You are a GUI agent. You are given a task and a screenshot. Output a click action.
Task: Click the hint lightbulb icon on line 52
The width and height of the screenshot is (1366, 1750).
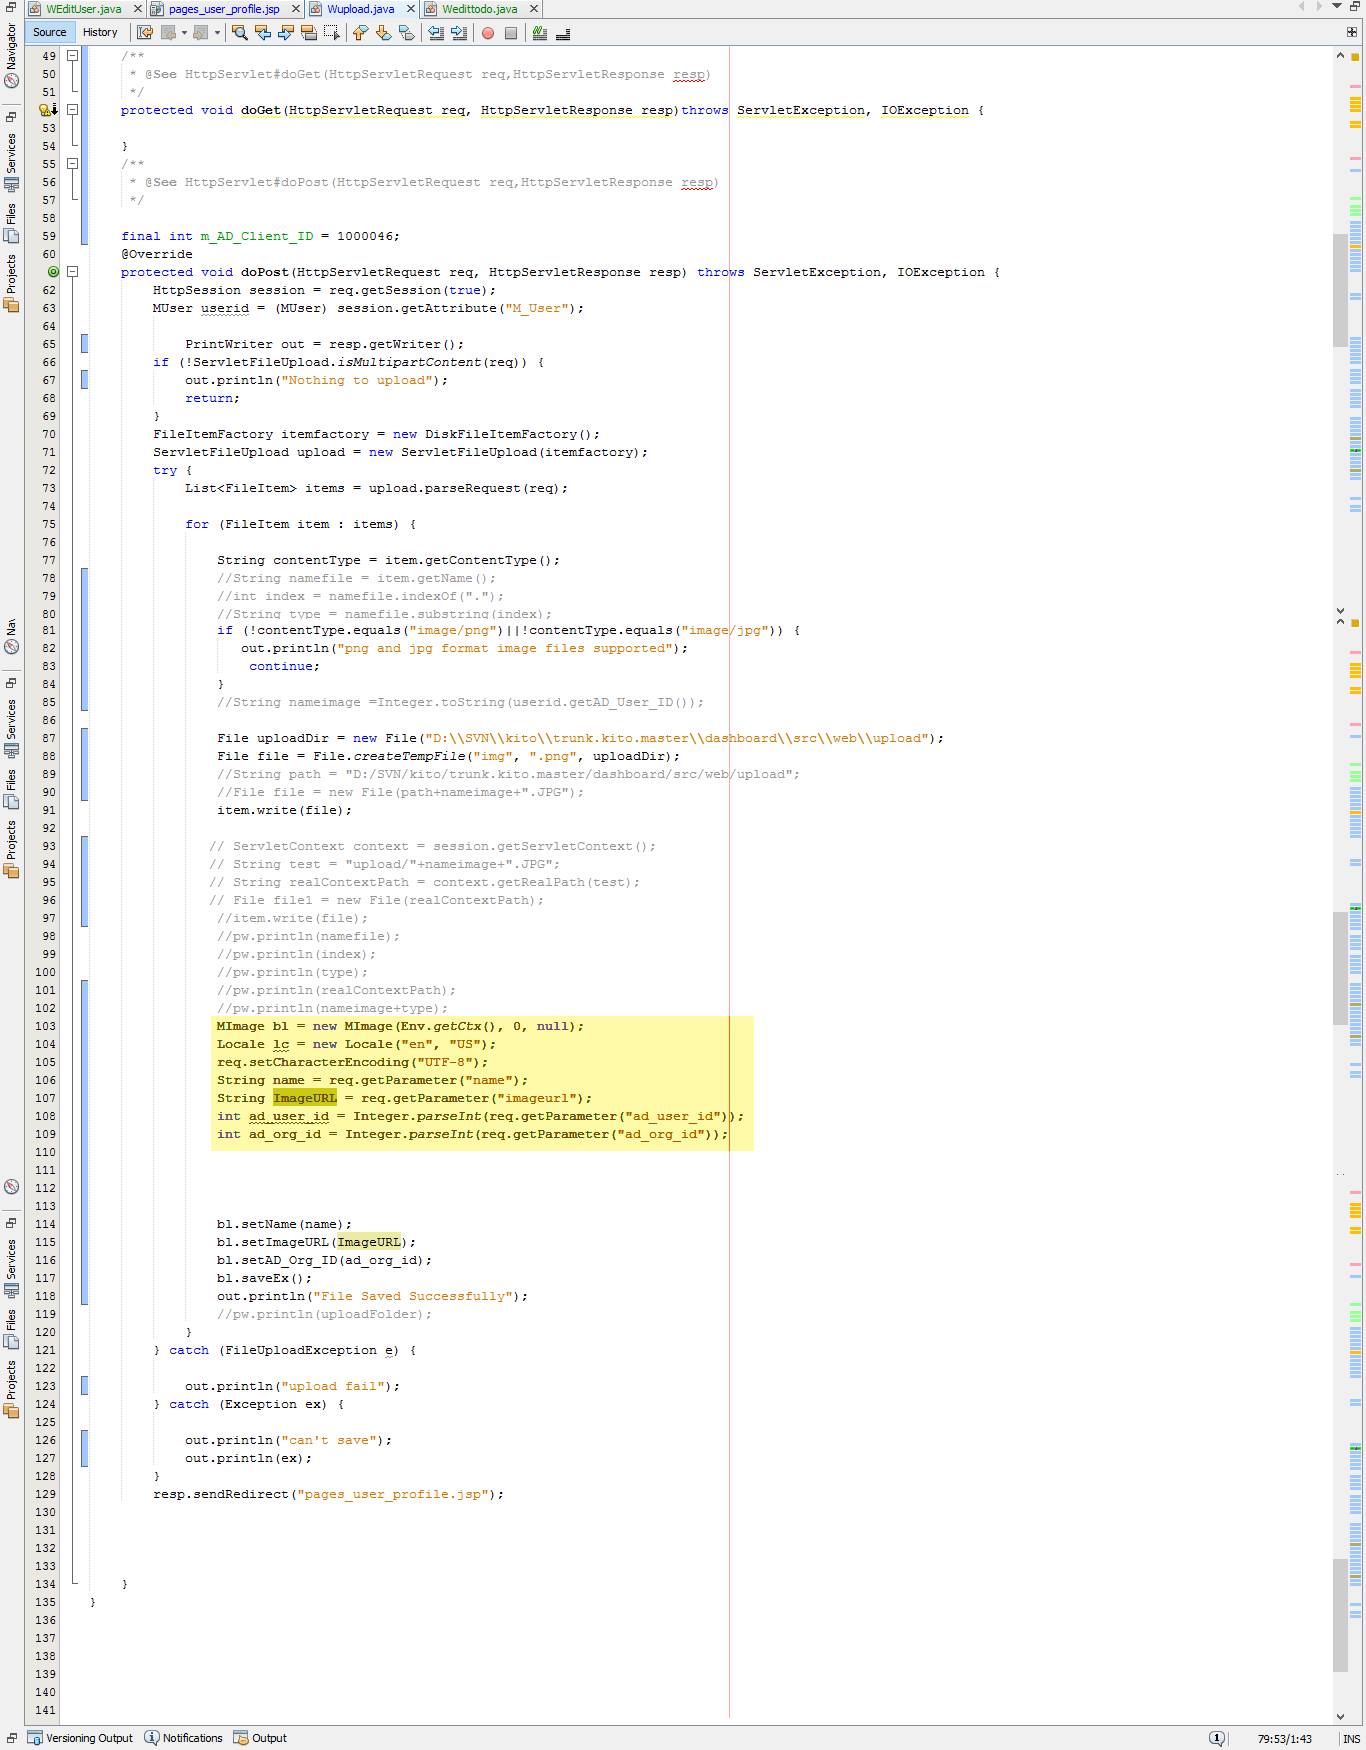[x=46, y=110]
